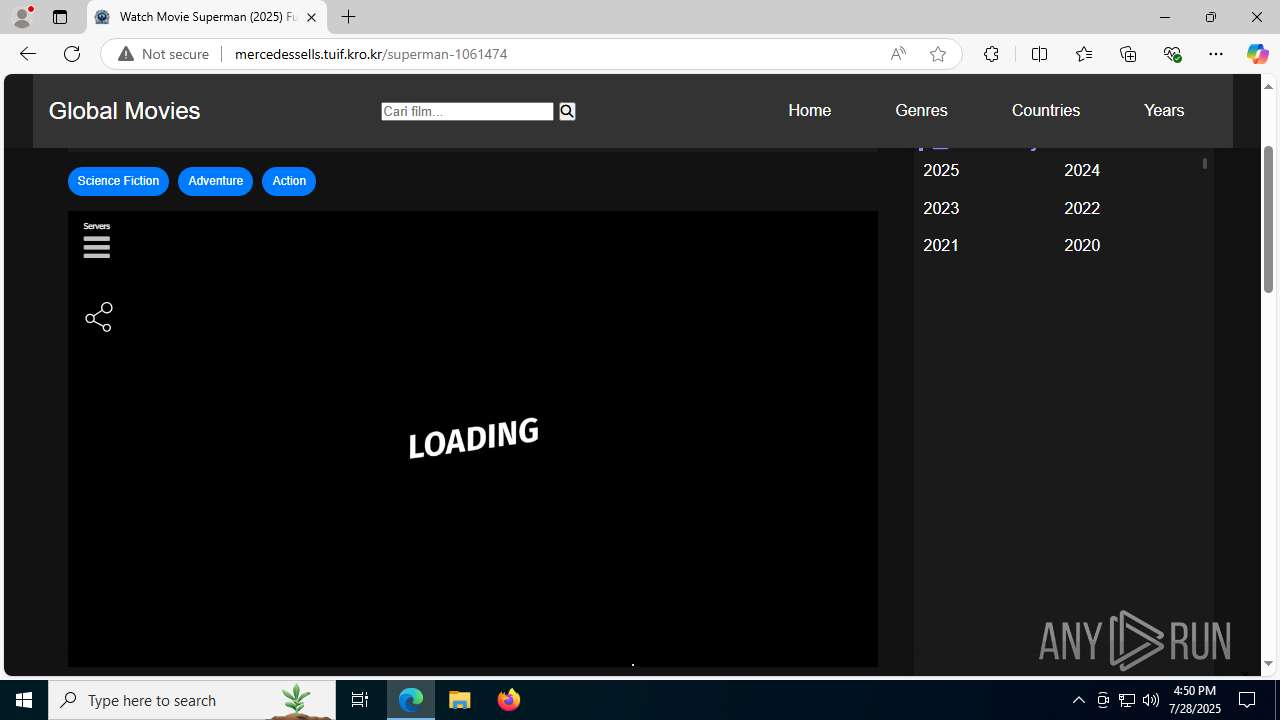Open a new tab
Viewport: 1280px width, 720px height.
348,17
